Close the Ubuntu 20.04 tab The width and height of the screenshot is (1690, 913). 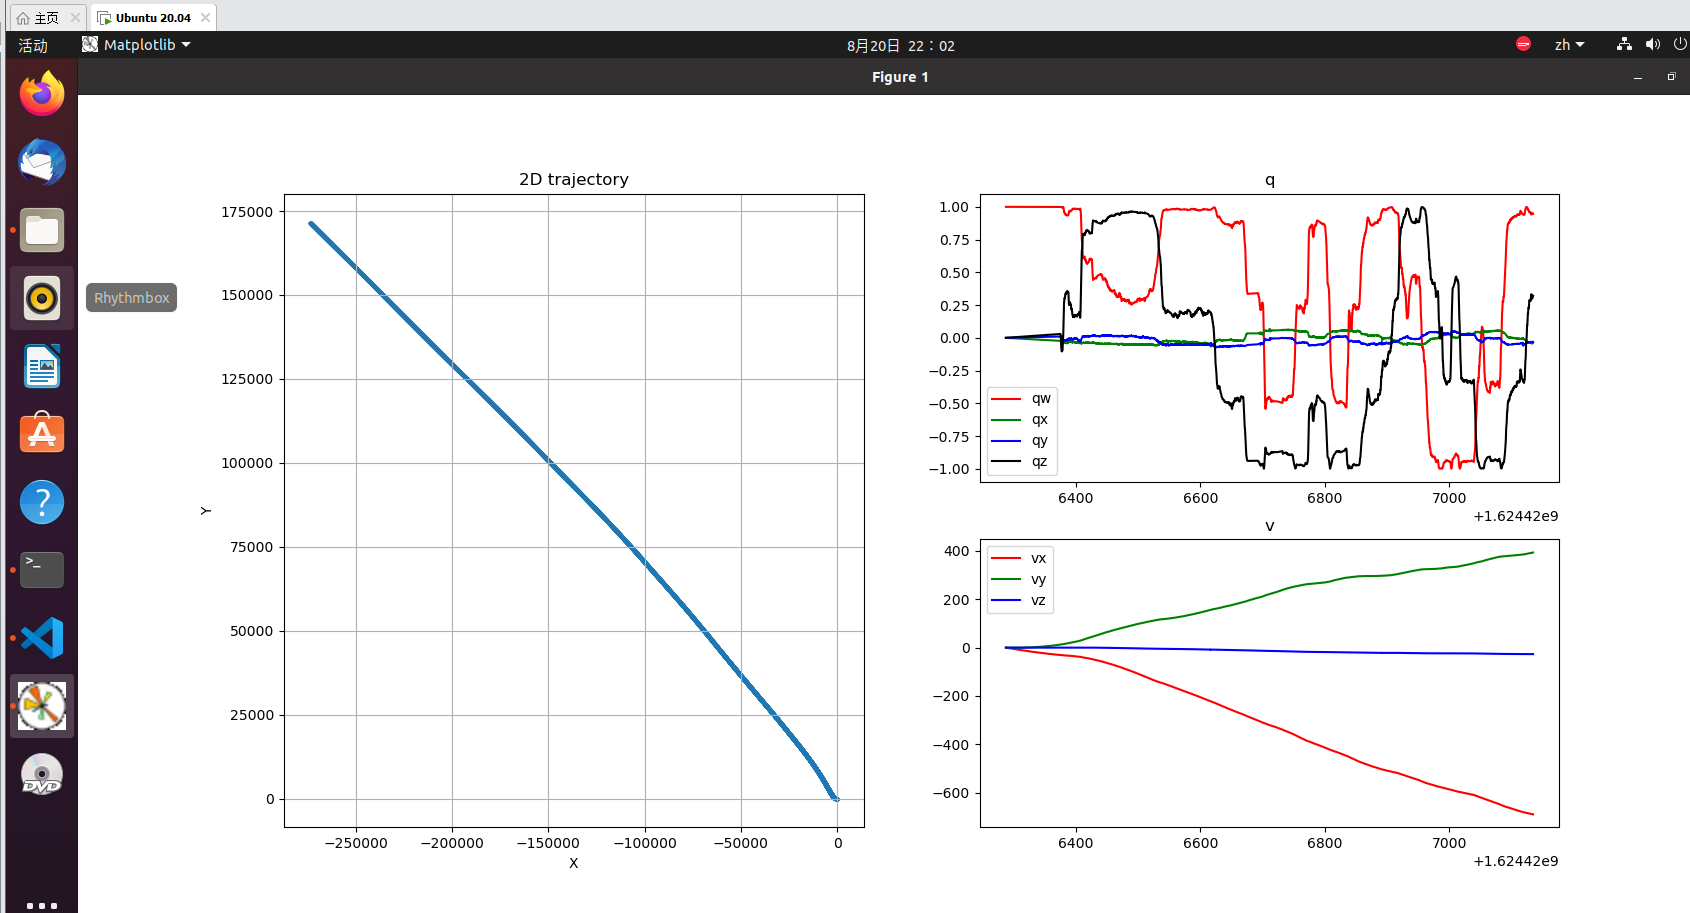[x=205, y=18]
